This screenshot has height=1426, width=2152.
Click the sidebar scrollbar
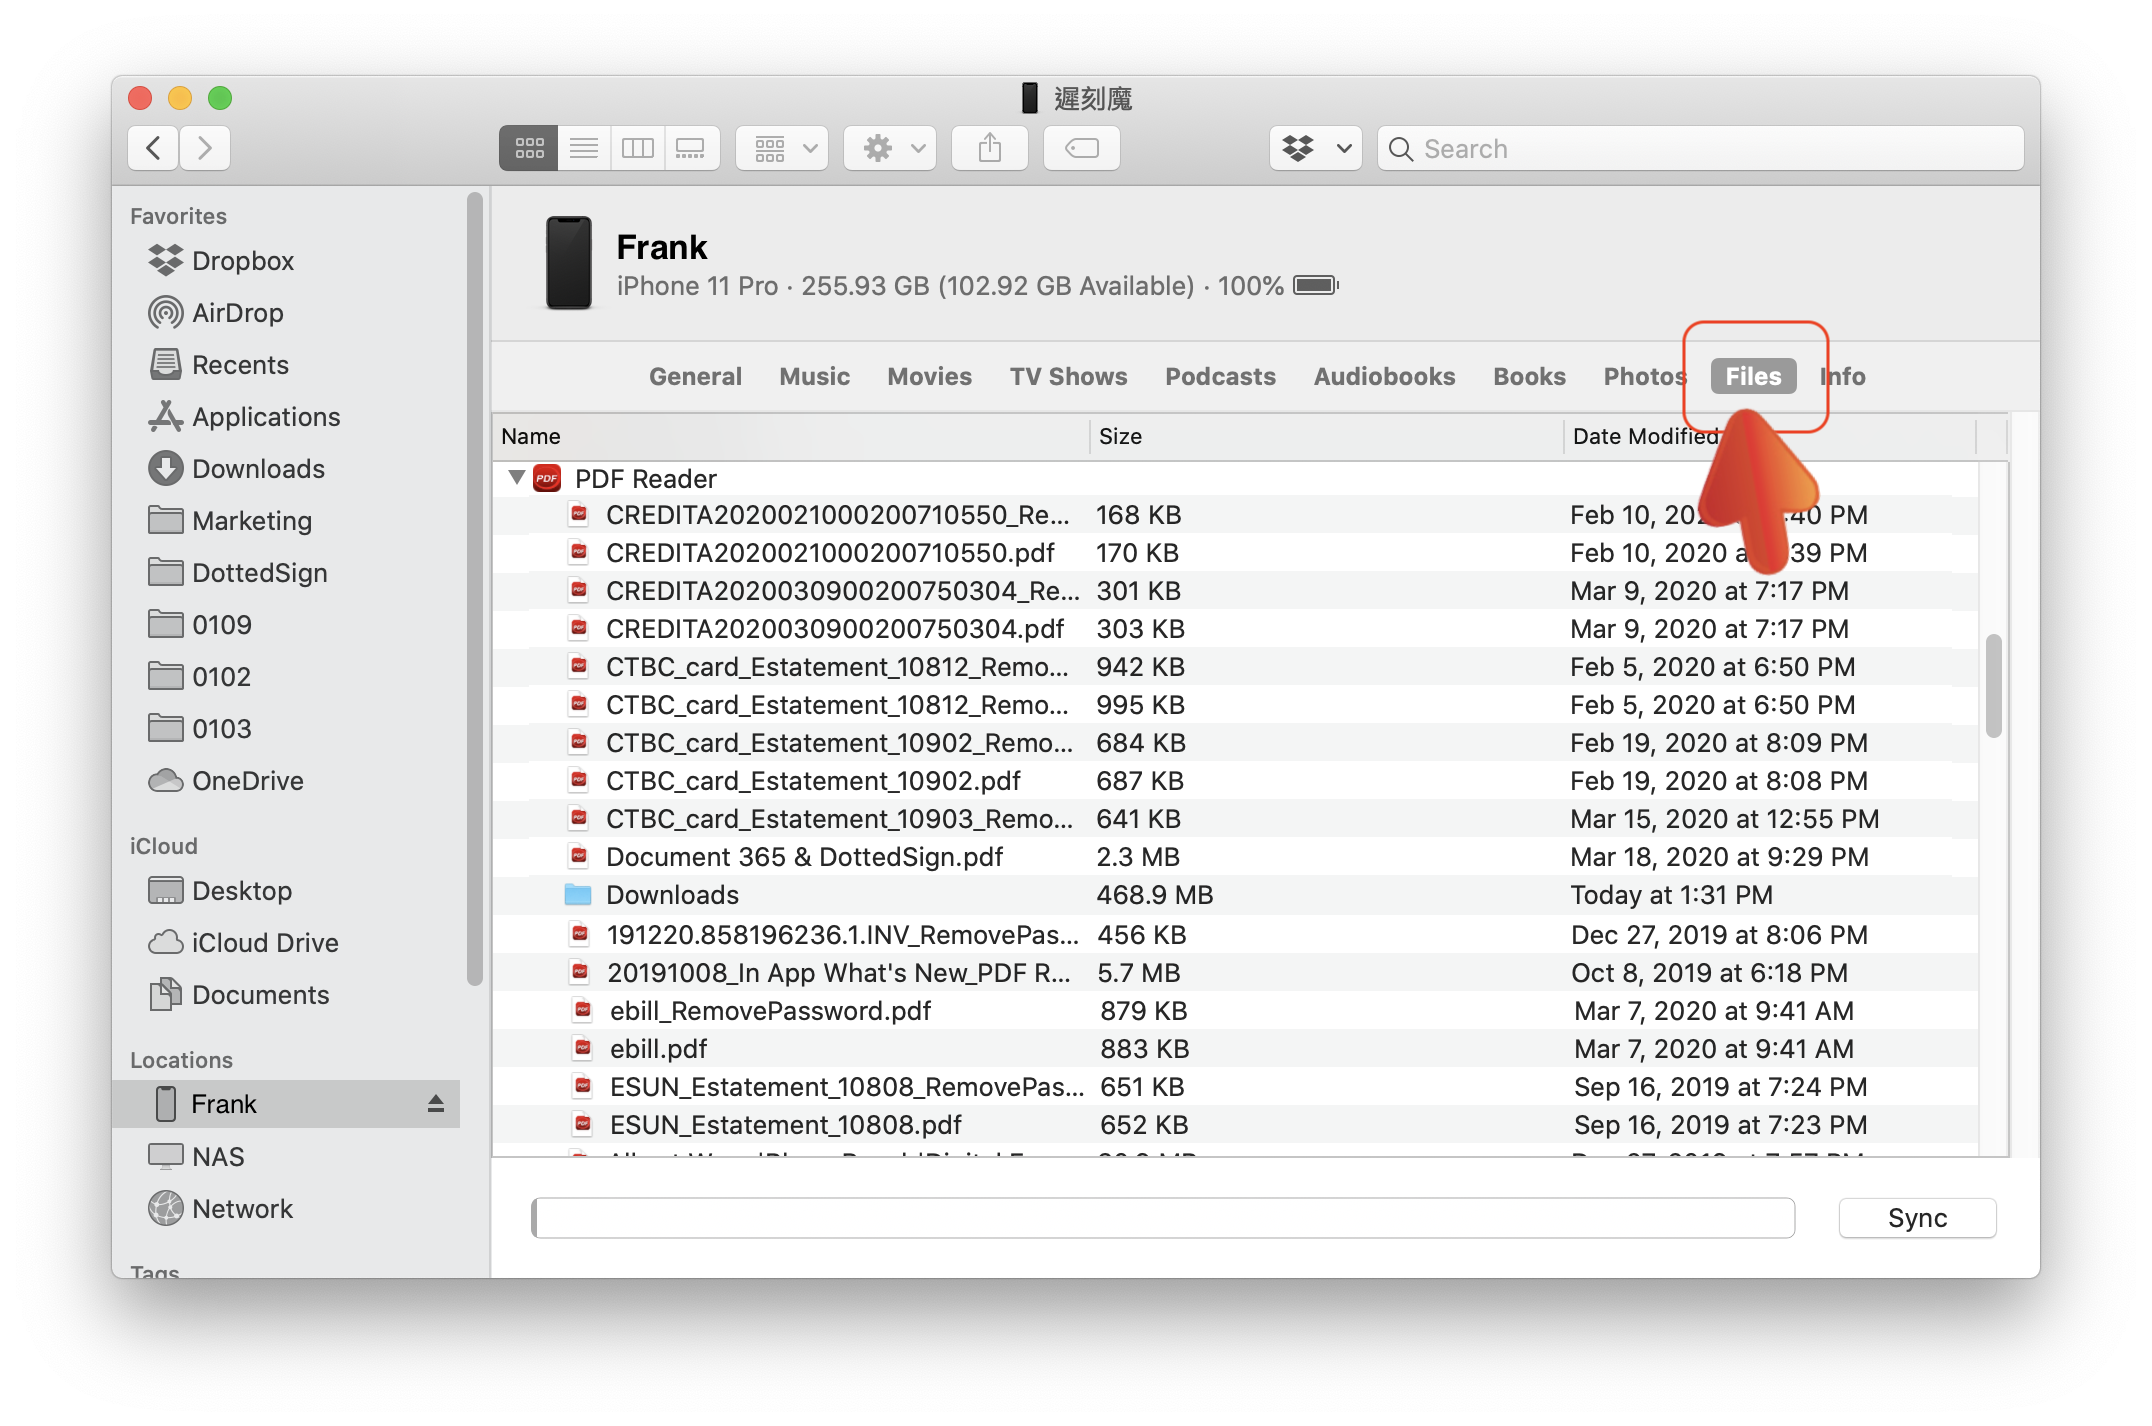pos(474,590)
